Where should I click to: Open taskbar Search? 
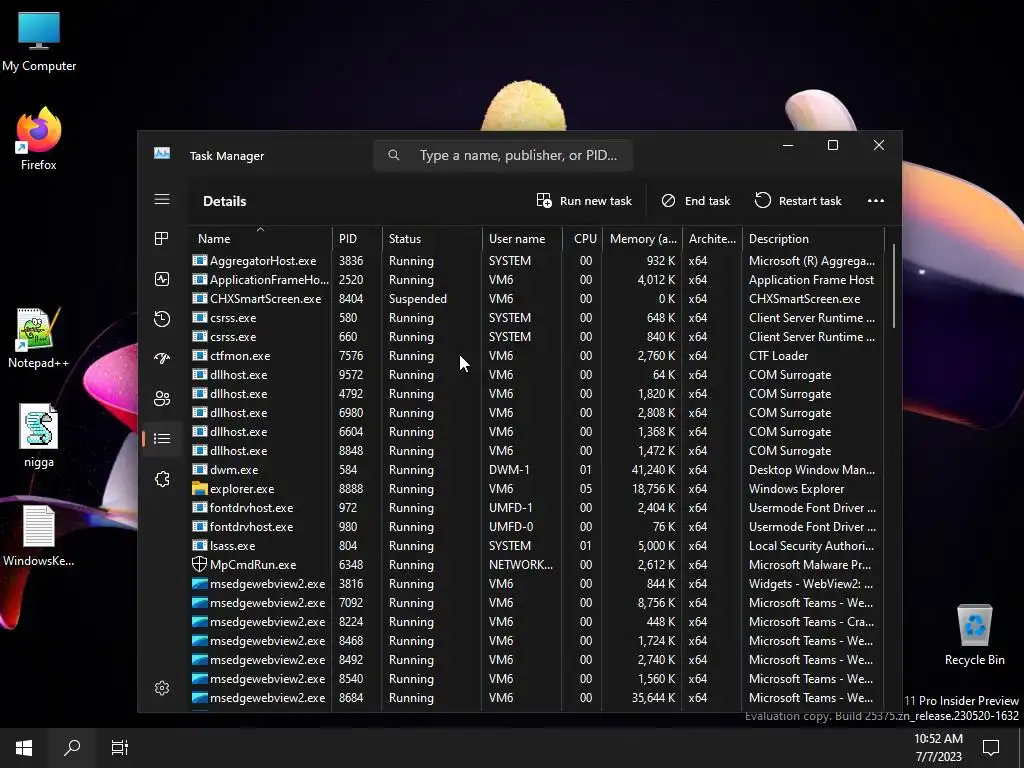[72, 747]
